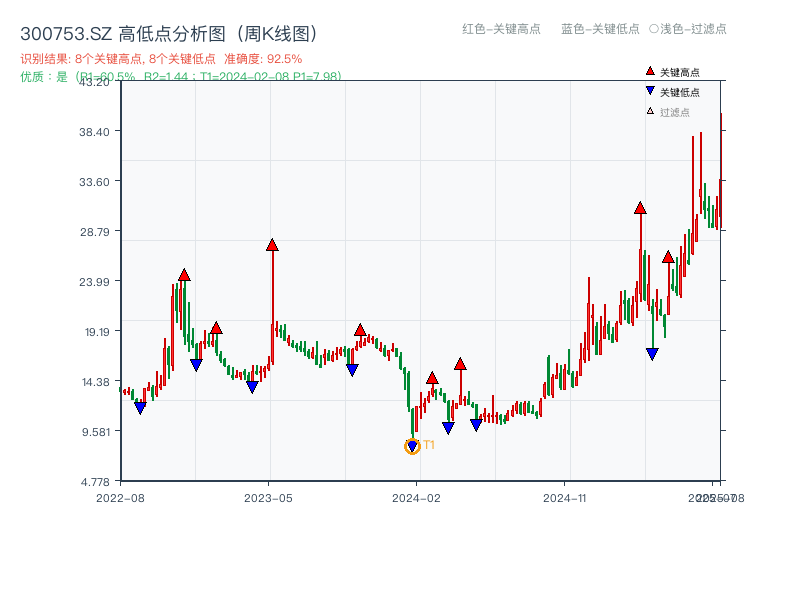Click the red 关键高点 triangle icon in the legend box
The height and width of the screenshot is (600, 800).
[x=648, y=71]
